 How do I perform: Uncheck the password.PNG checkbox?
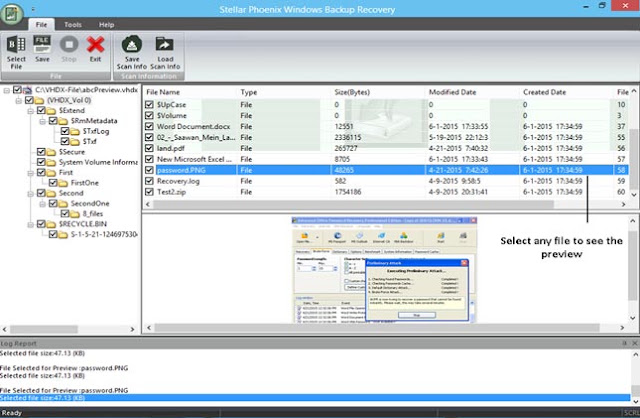[149, 170]
